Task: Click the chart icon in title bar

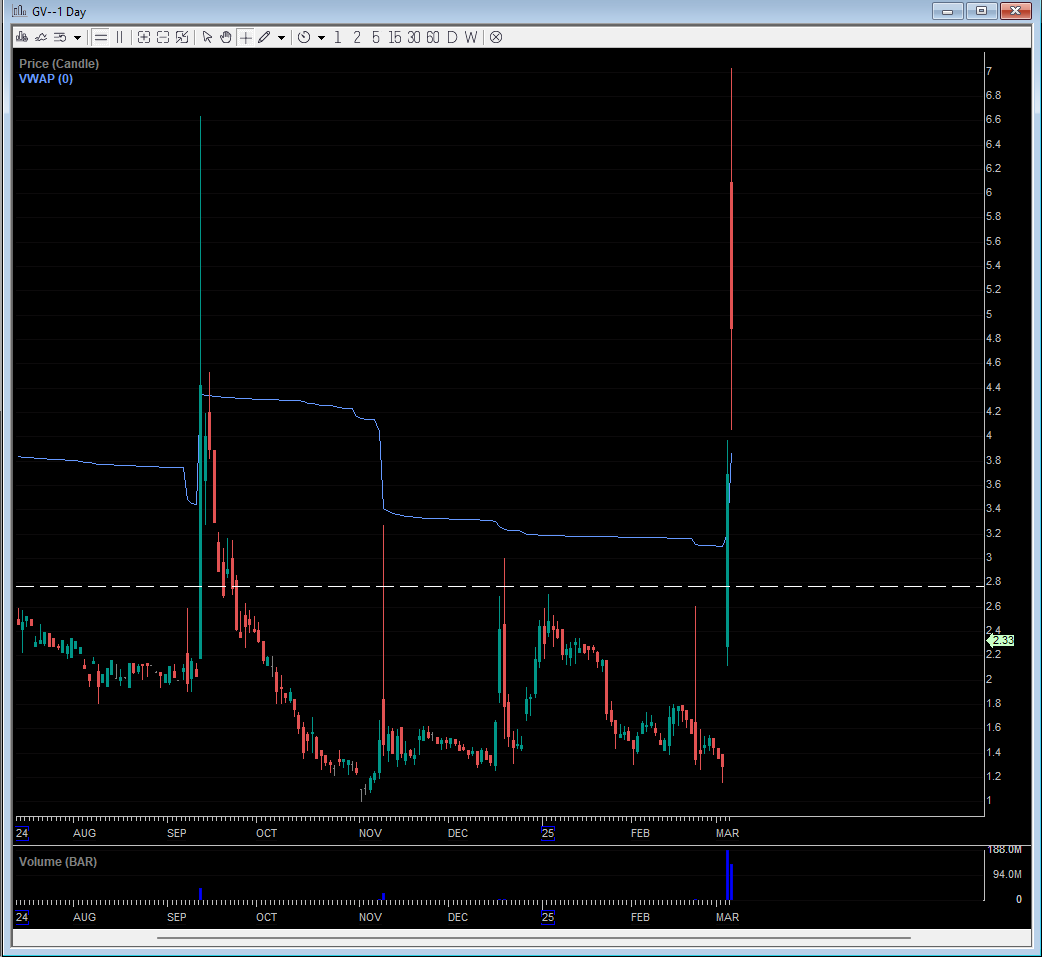Action: pos(20,11)
